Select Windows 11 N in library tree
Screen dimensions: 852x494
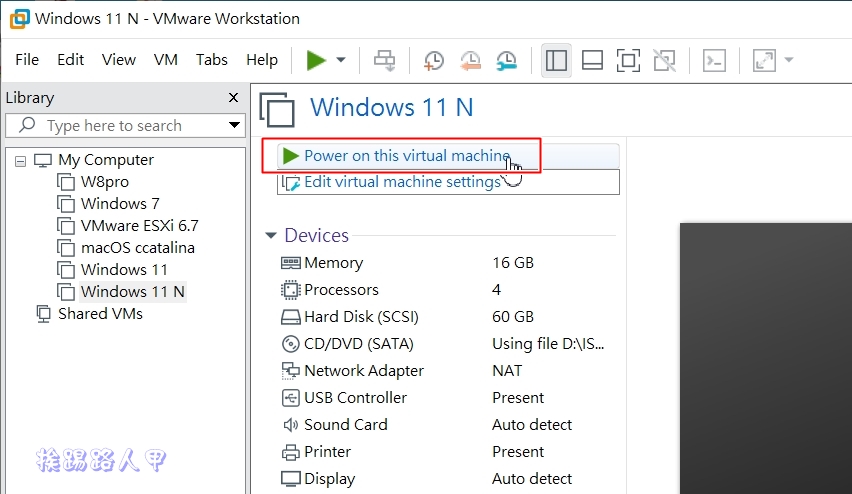pyautogui.click(x=133, y=292)
